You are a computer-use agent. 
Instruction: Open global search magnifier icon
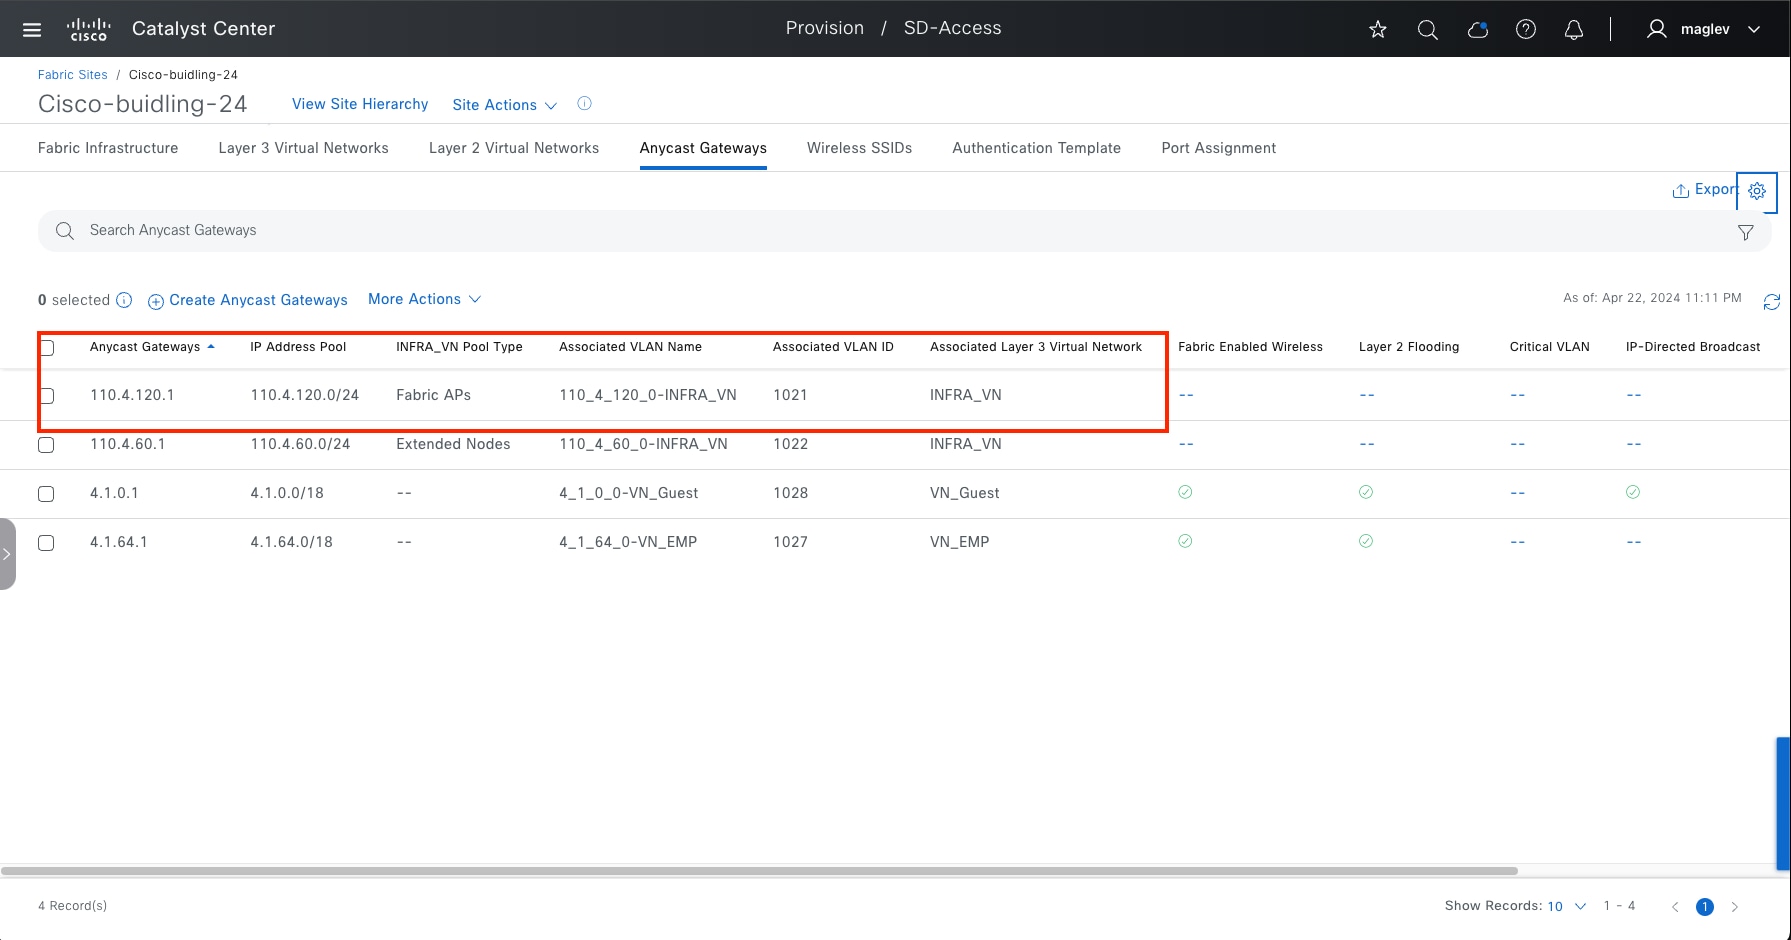pos(1427,30)
